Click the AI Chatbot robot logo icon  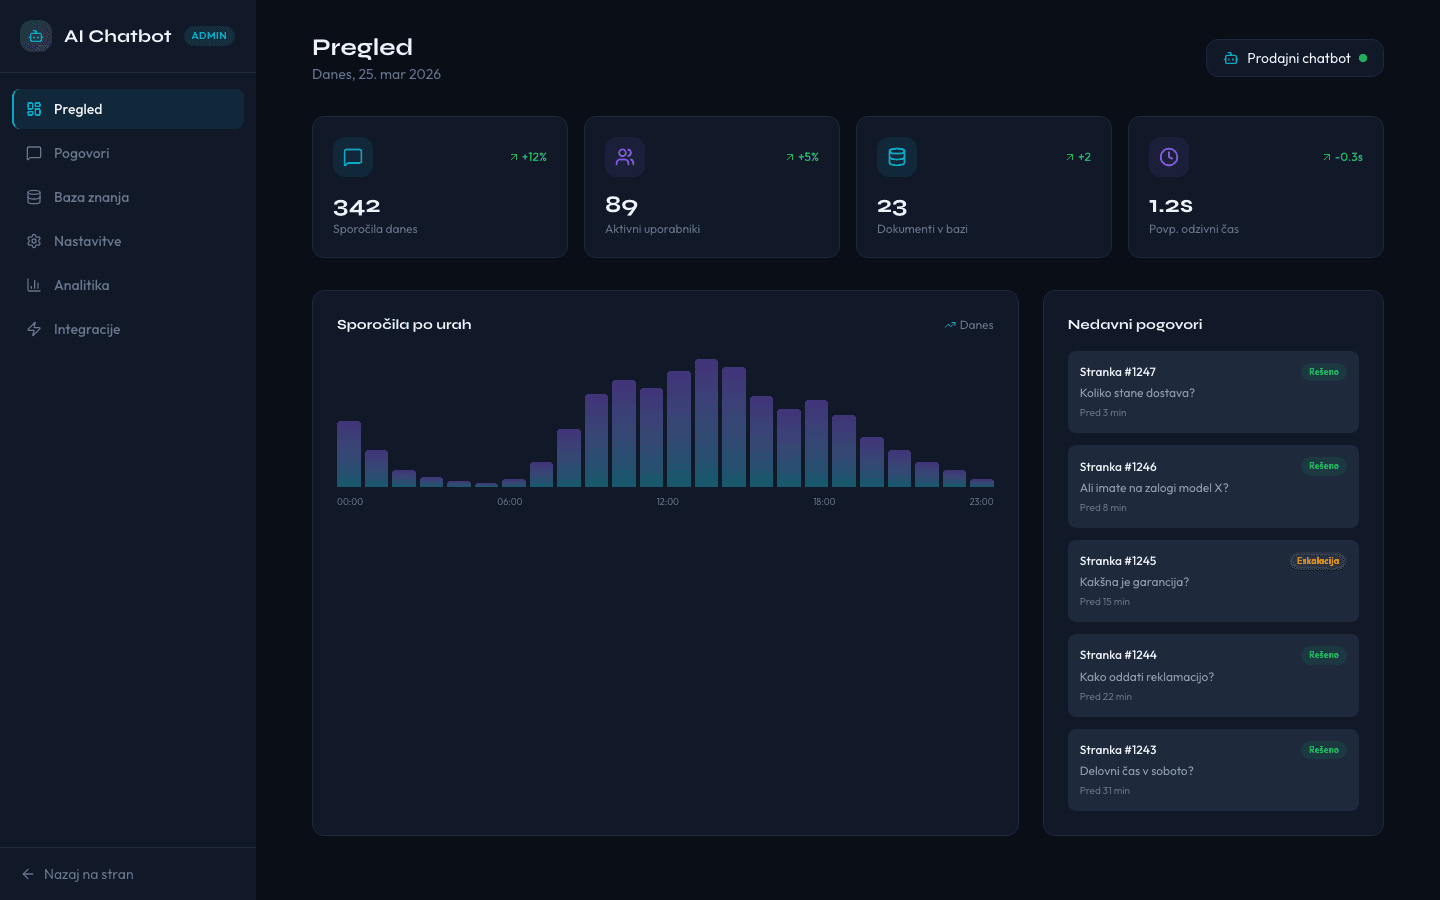point(36,36)
